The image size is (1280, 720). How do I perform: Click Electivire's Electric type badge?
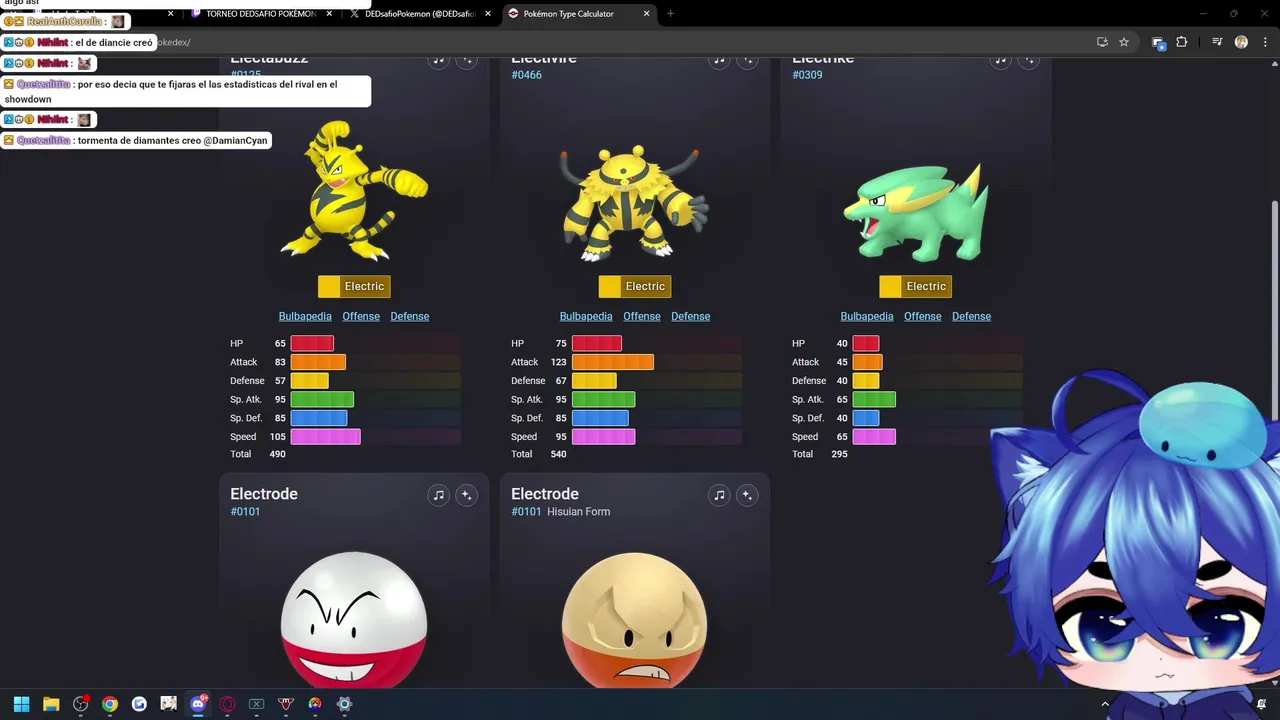click(x=635, y=286)
